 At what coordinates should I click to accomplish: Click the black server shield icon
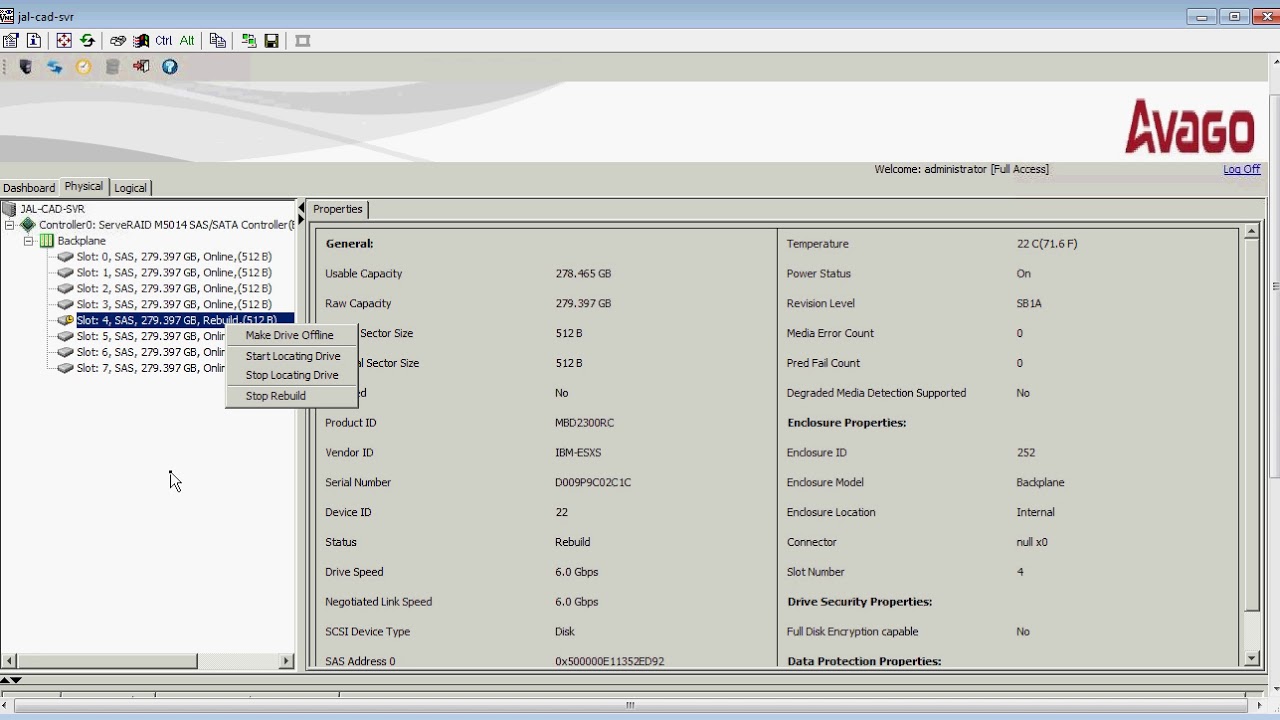pyautogui.click(x=26, y=67)
